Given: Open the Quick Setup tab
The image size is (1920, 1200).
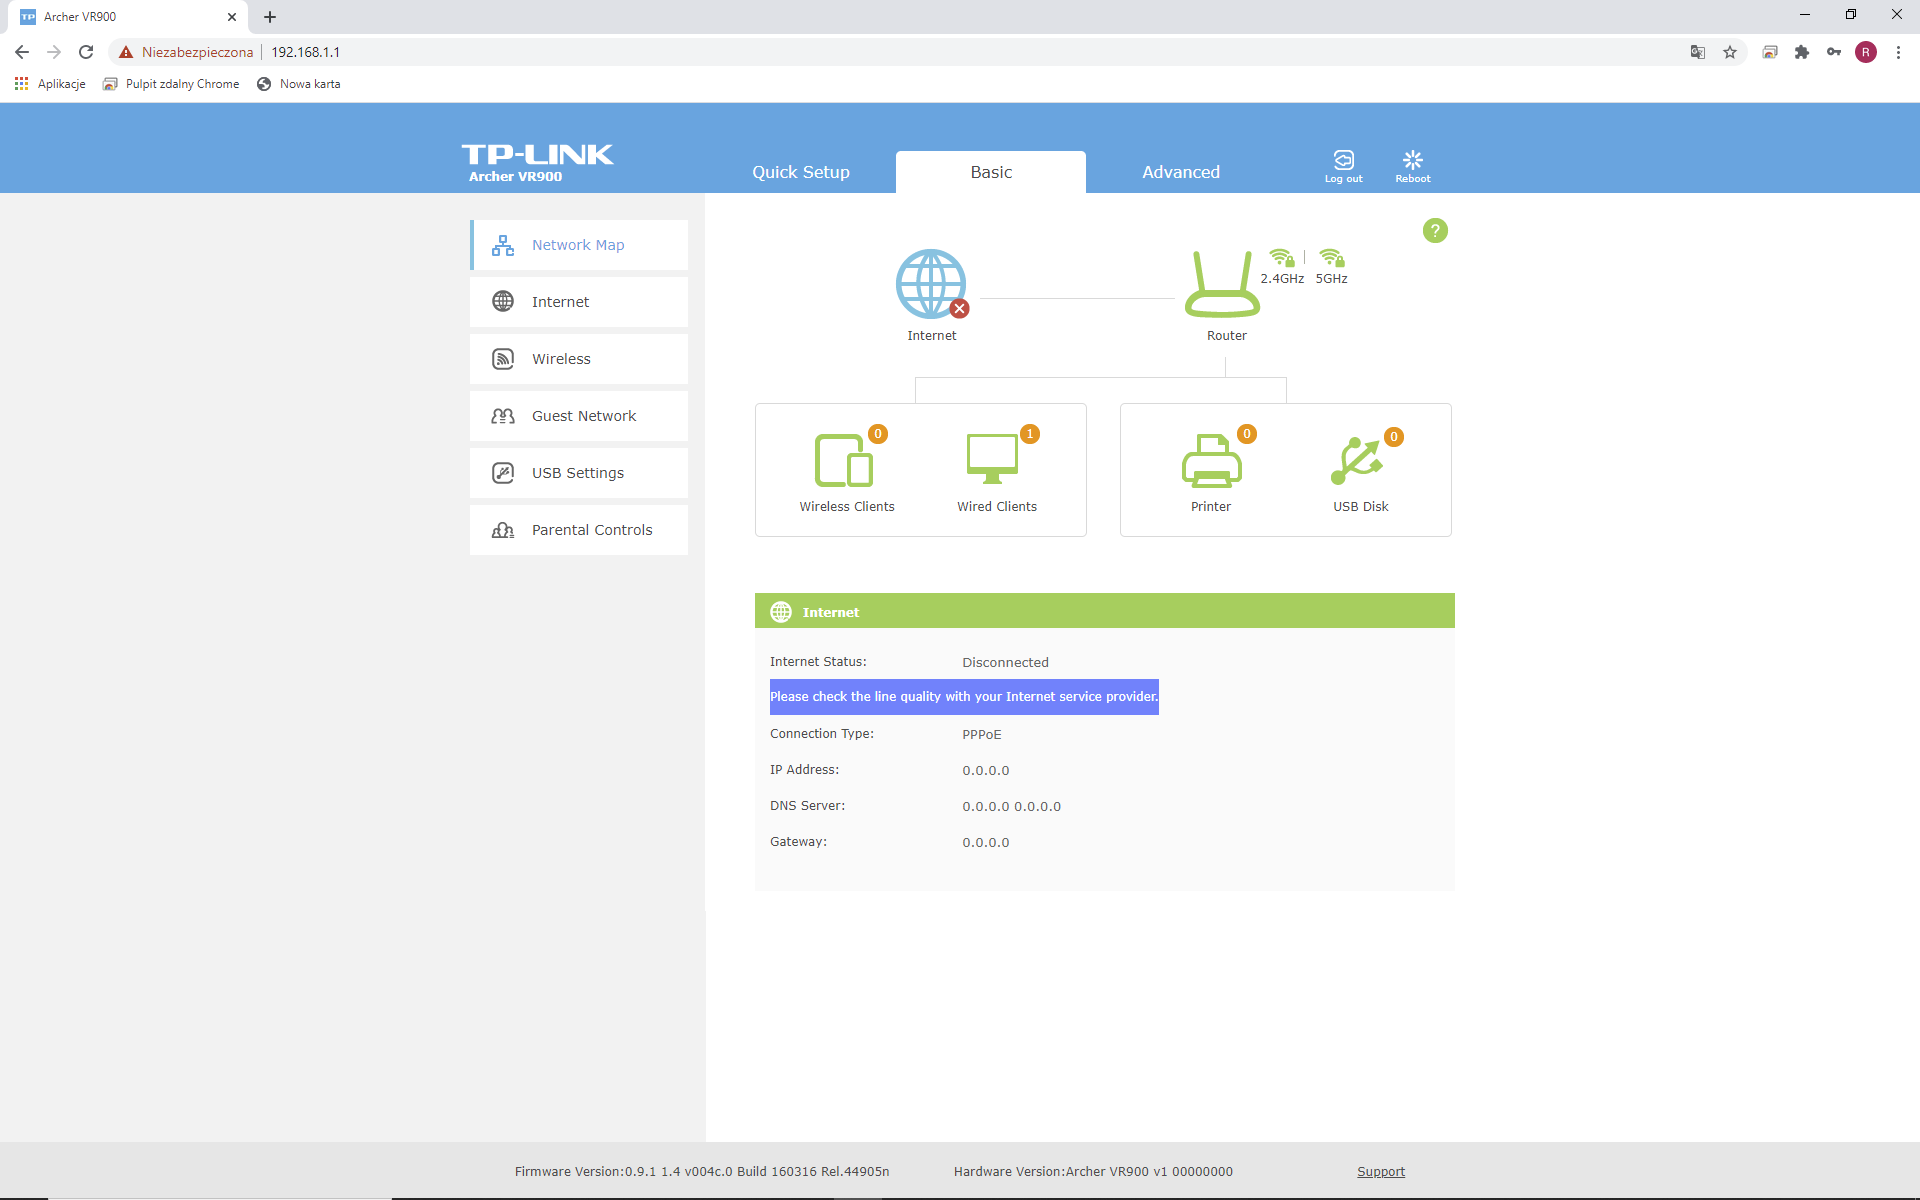Looking at the screenshot, I should [x=800, y=172].
